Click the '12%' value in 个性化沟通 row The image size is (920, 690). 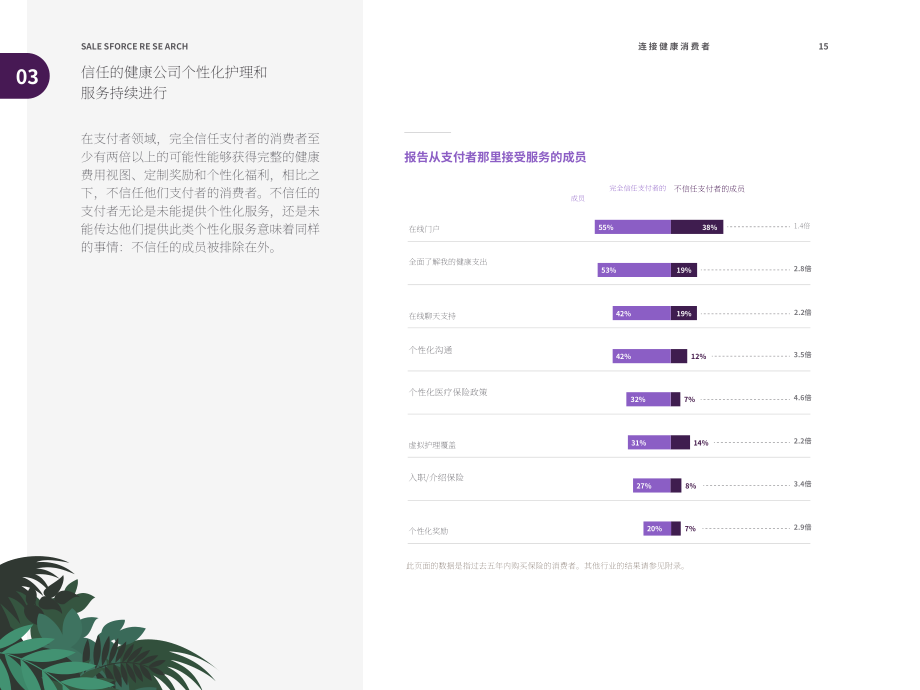[x=698, y=356]
